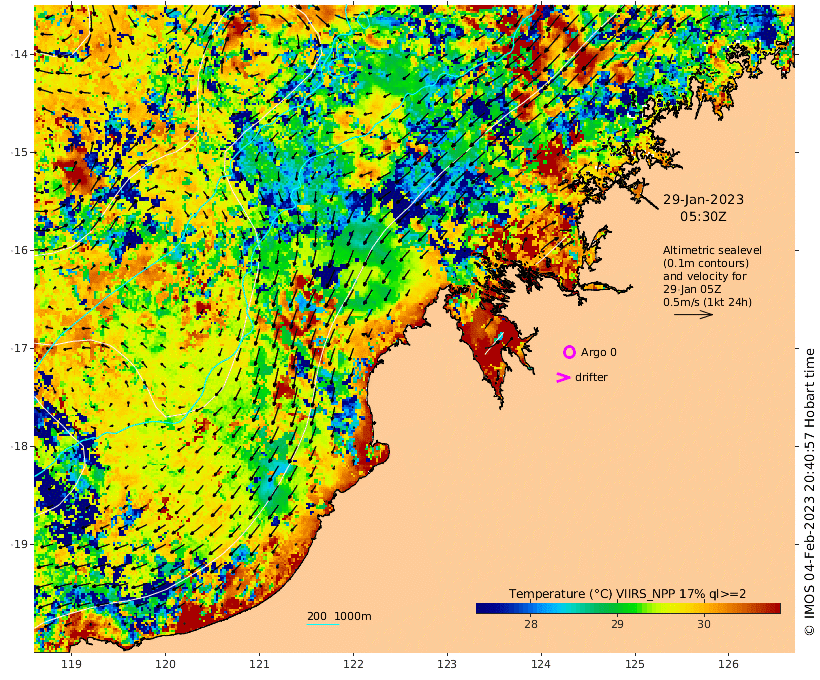The height and width of the screenshot is (680, 820).
Task: Click the 126 longitude axis label
Action: pyautogui.click(x=728, y=664)
